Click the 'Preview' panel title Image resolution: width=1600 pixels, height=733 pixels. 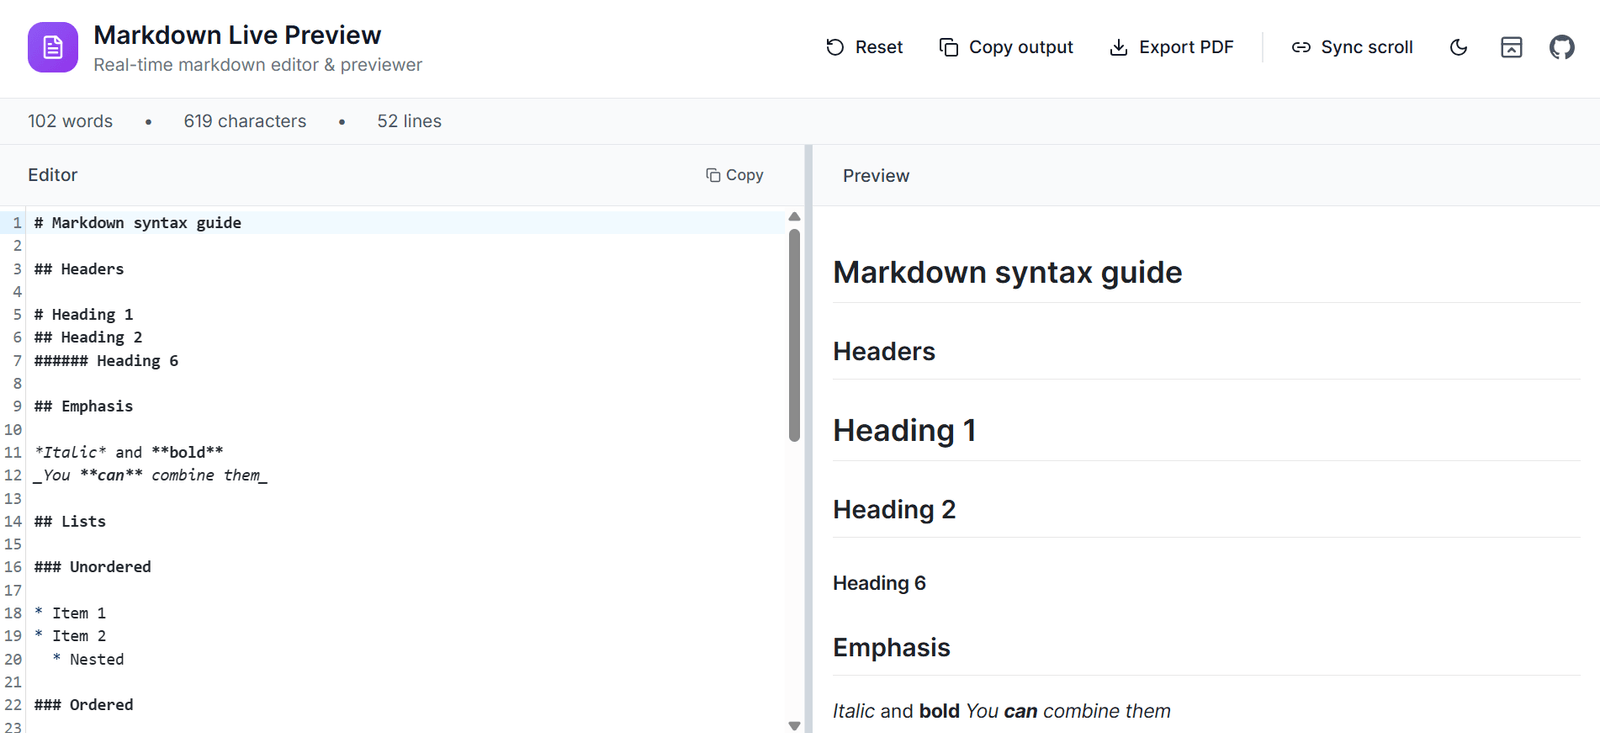click(x=876, y=176)
